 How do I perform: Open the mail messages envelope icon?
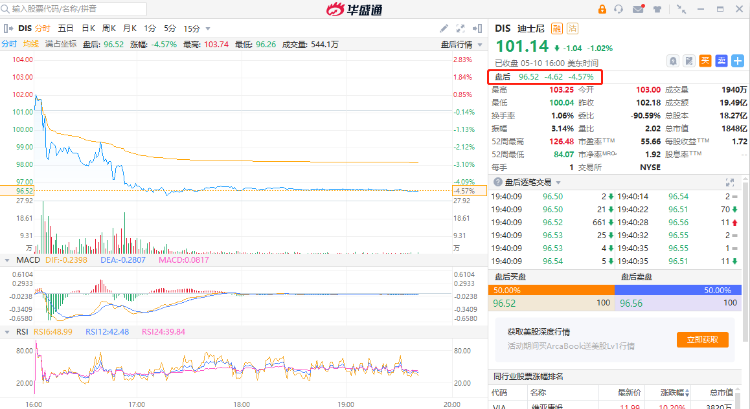[x=638, y=9]
